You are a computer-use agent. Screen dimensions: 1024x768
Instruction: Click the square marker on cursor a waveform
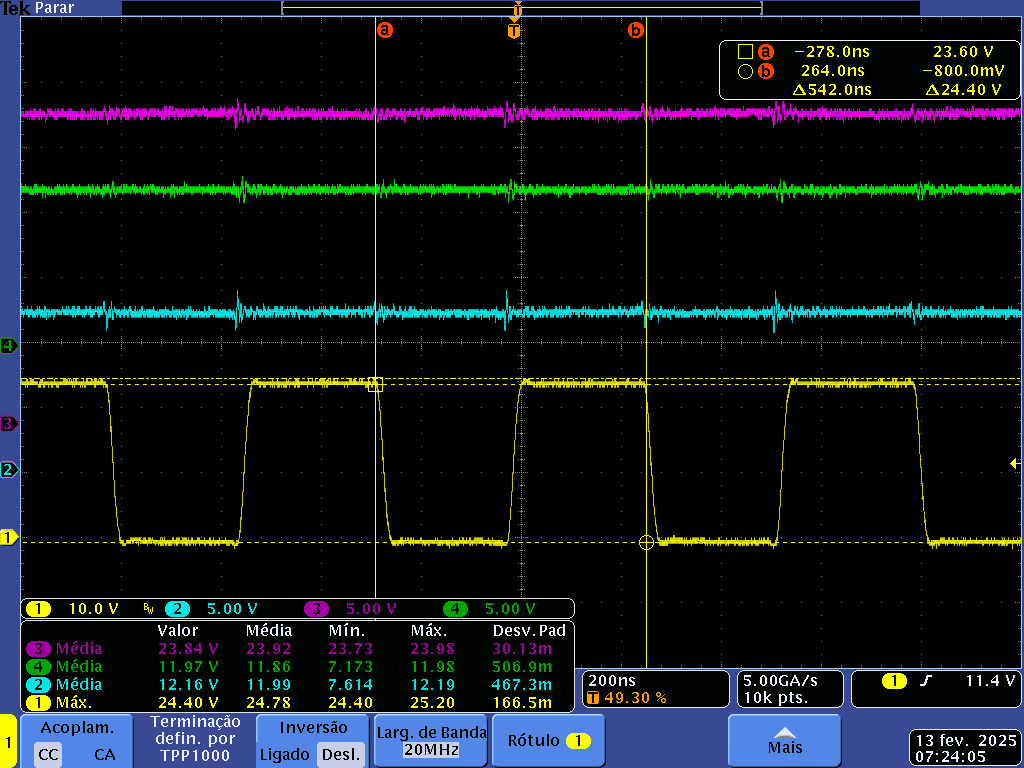pos(375,384)
